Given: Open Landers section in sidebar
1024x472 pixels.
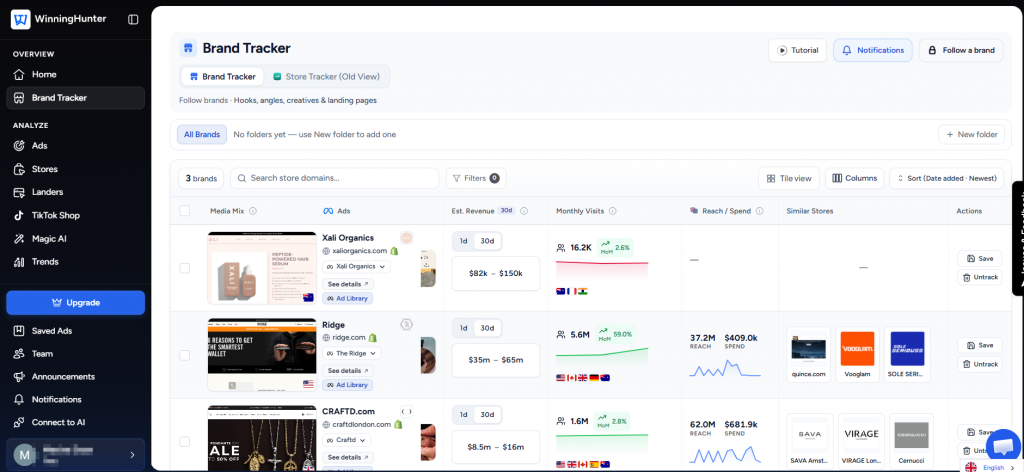Looking at the screenshot, I should click(75, 192).
